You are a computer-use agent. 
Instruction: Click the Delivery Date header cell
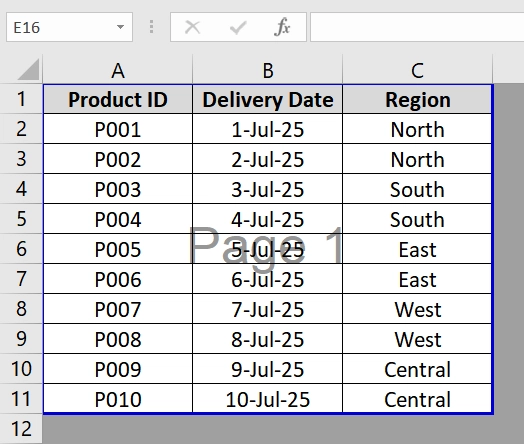tap(268, 99)
